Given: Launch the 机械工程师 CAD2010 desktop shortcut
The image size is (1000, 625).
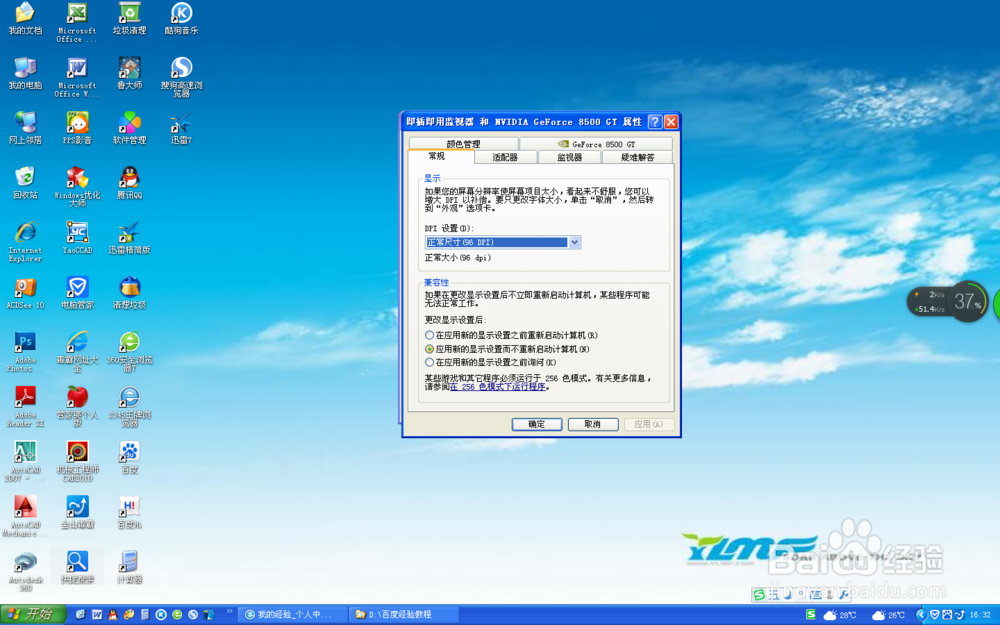Looking at the screenshot, I should click(x=77, y=461).
